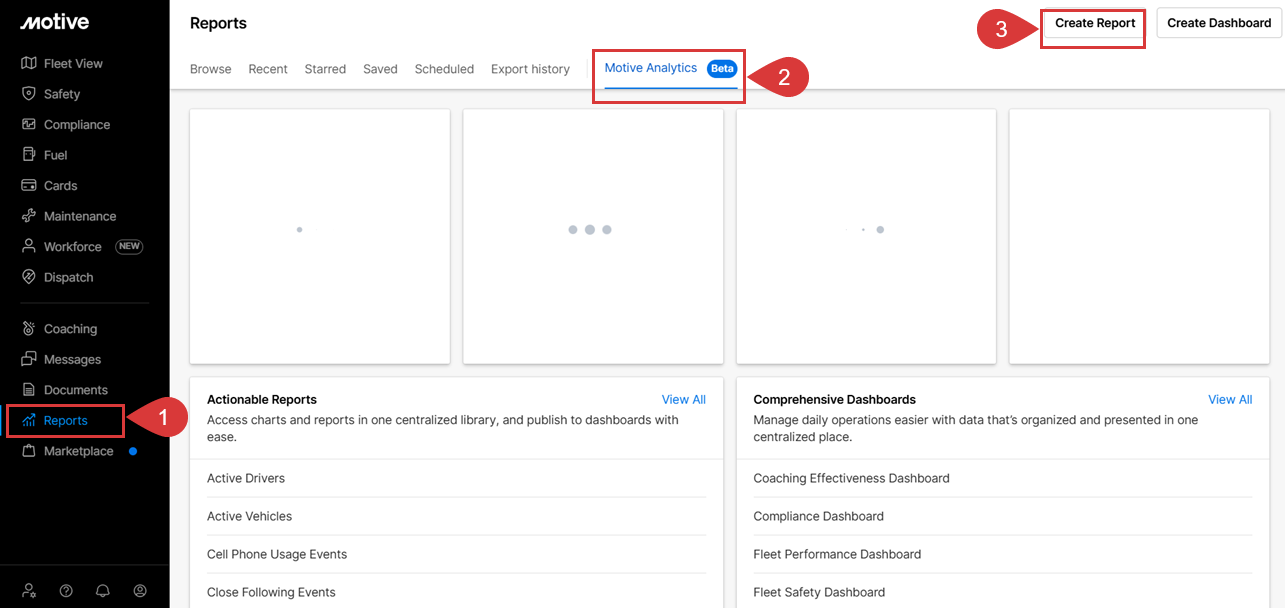Viewport: 1285px width, 608px height.
Task: Open notifications bell icon
Action: click(103, 590)
